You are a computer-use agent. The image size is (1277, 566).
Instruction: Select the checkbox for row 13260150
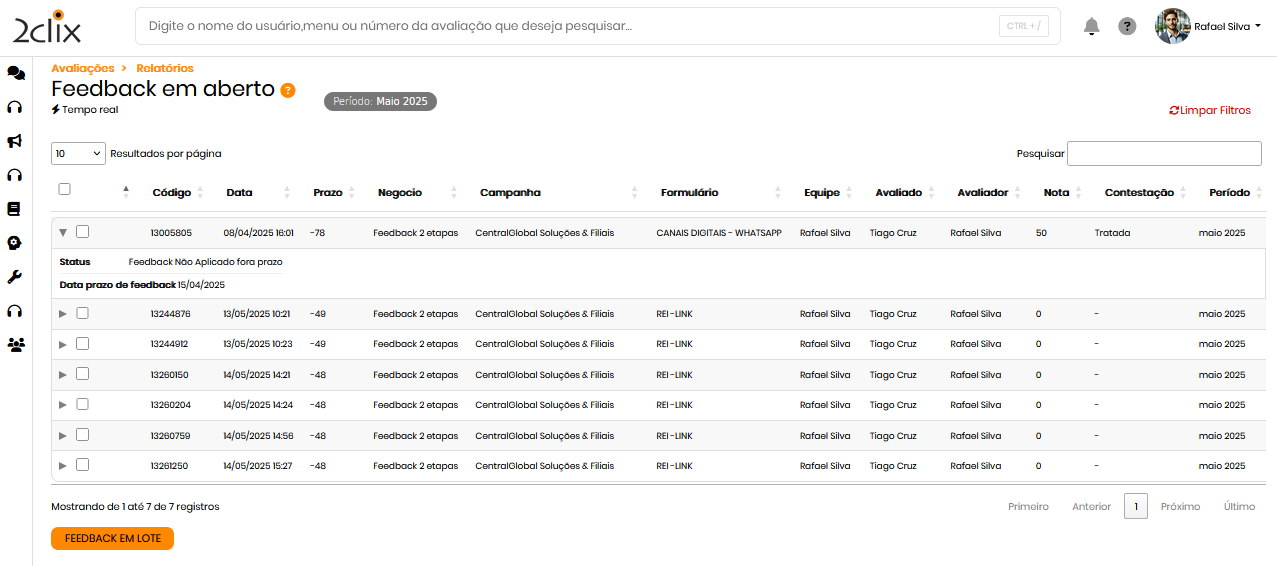83,374
